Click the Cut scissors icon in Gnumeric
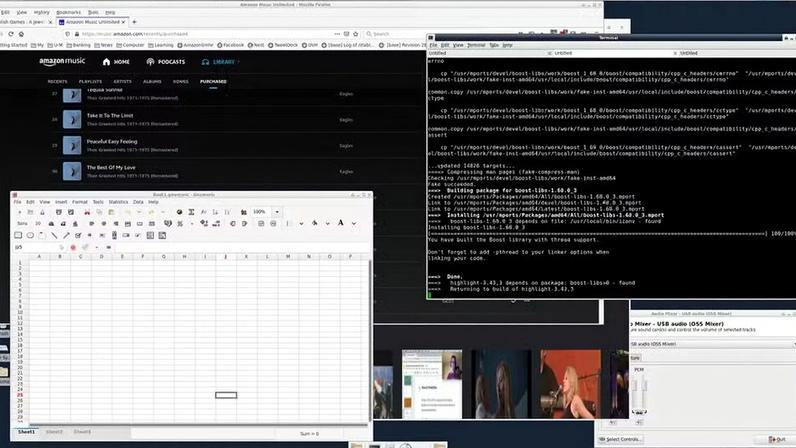796x448 pixels. tap(87, 212)
